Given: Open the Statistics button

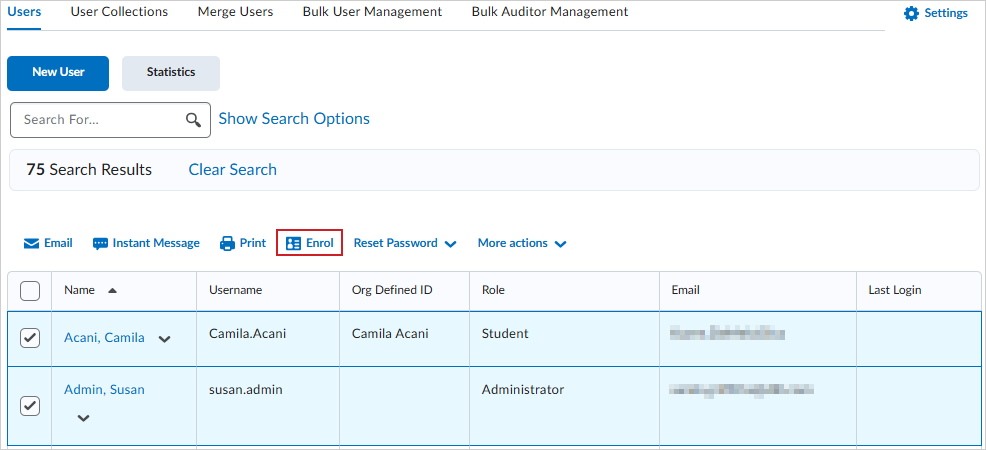Looking at the screenshot, I should (171, 73).
